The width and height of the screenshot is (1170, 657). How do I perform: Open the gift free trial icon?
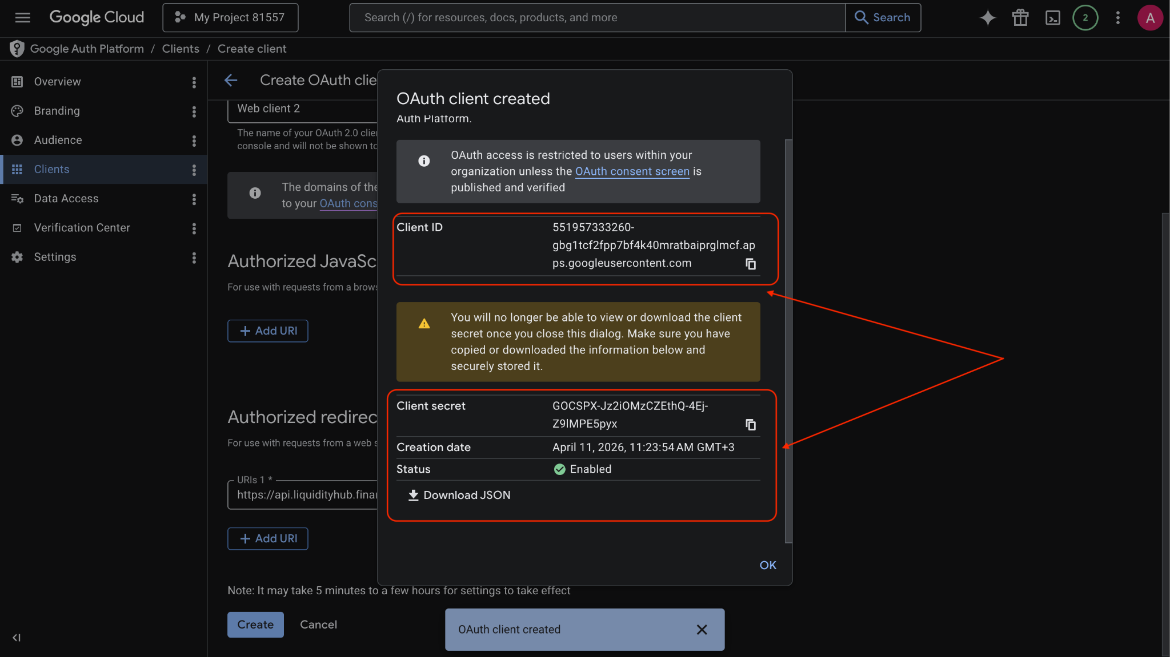1020,17
